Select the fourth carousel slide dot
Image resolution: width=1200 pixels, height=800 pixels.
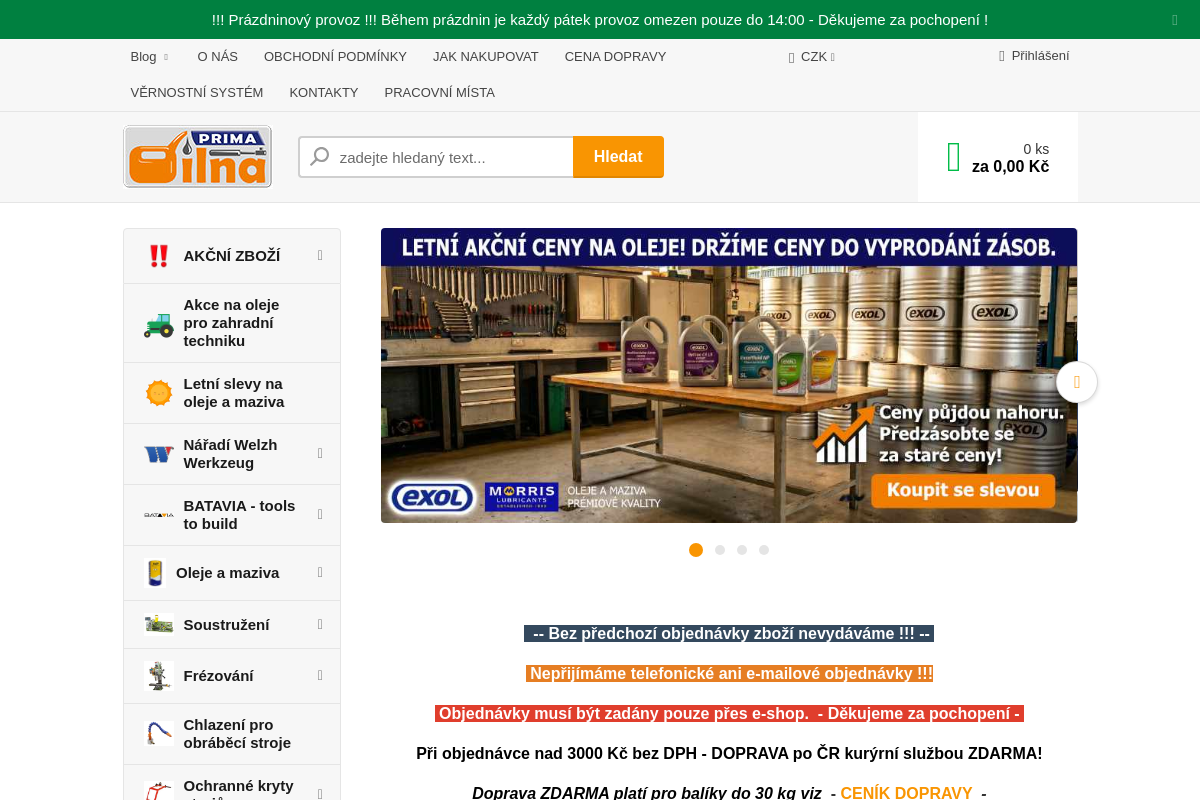[764, 550]
